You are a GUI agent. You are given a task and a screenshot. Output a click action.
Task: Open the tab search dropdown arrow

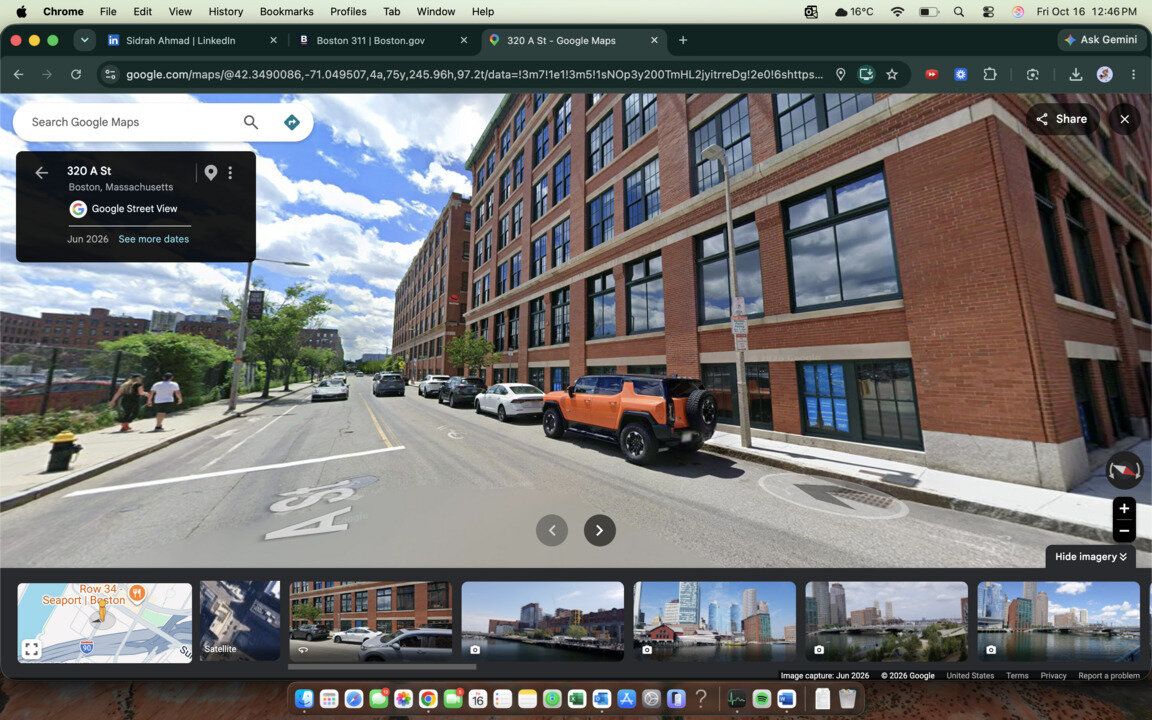coord(84,40)
